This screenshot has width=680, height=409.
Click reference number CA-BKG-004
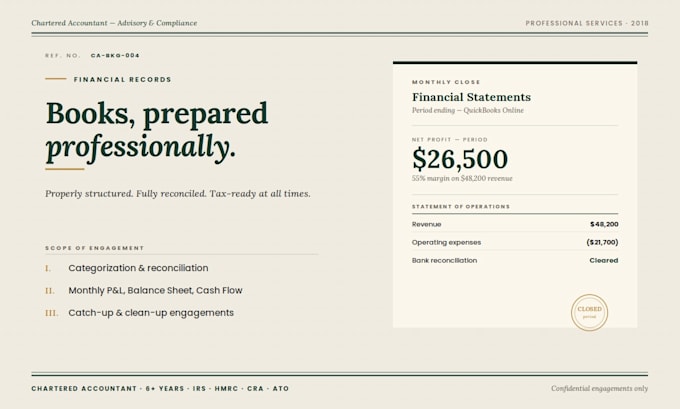tap(115, 56)
